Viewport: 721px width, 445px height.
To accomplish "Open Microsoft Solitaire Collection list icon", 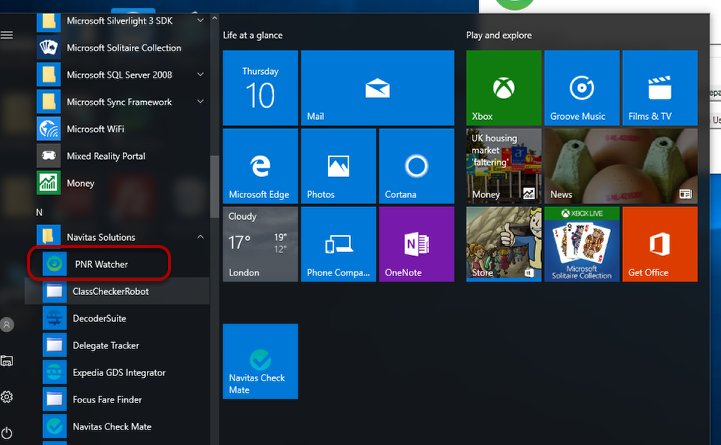I will pos(48,48).
